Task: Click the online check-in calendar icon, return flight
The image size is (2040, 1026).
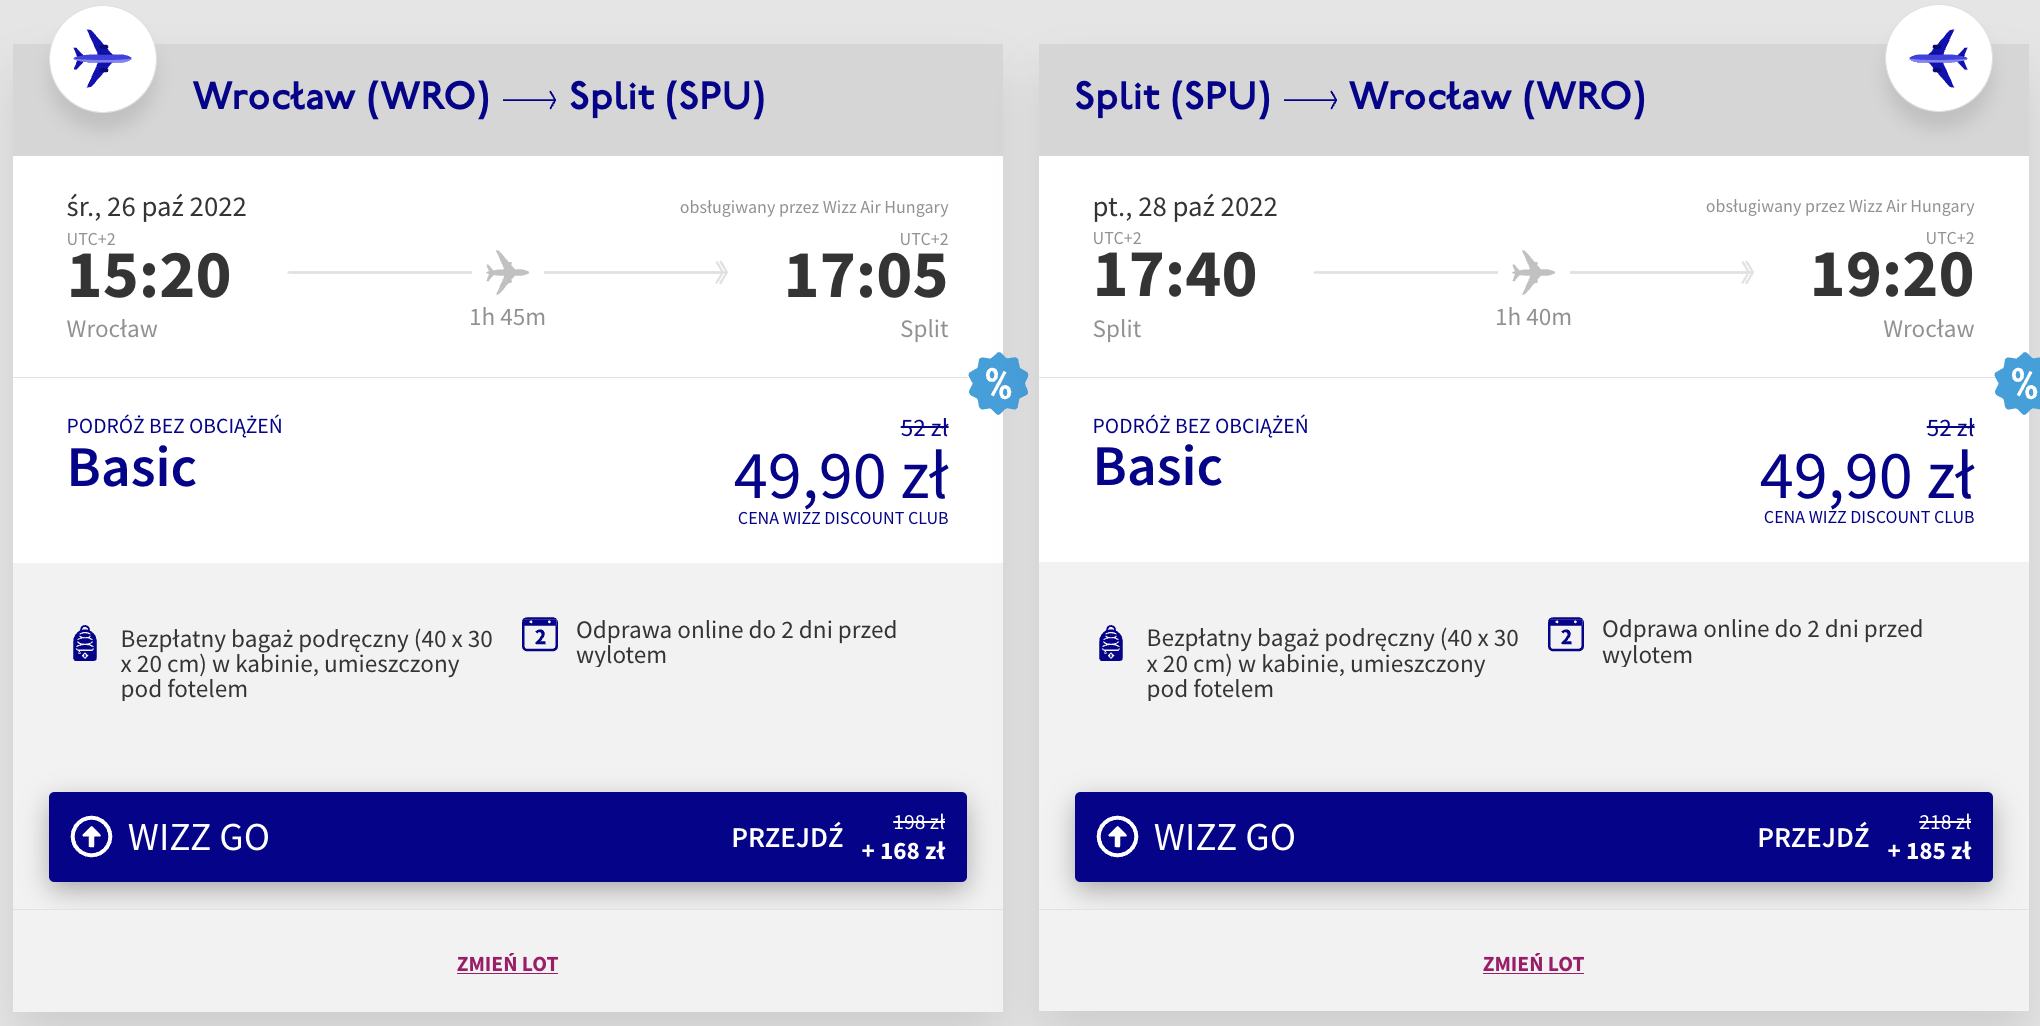Action: click(x=1566, y=634)
